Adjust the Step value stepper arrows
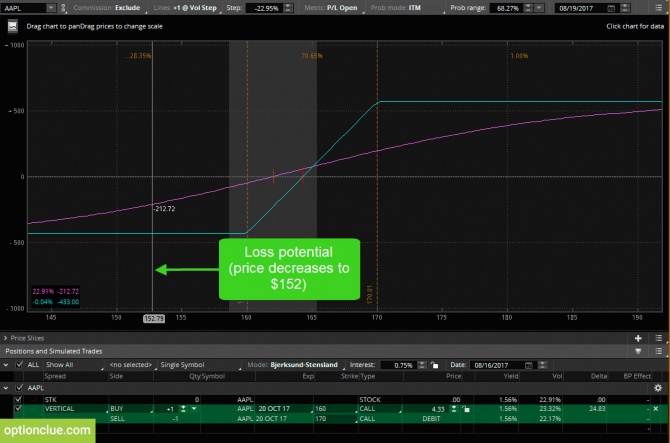 pyautogui.click(x=288, y=8)
